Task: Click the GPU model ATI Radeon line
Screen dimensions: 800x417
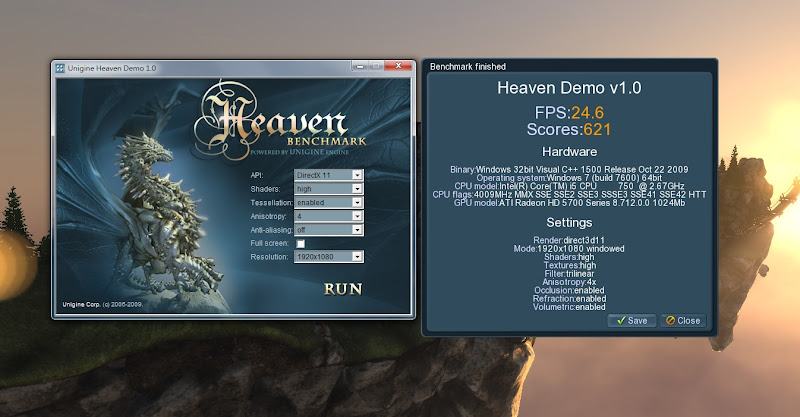Action: [569, 203]
